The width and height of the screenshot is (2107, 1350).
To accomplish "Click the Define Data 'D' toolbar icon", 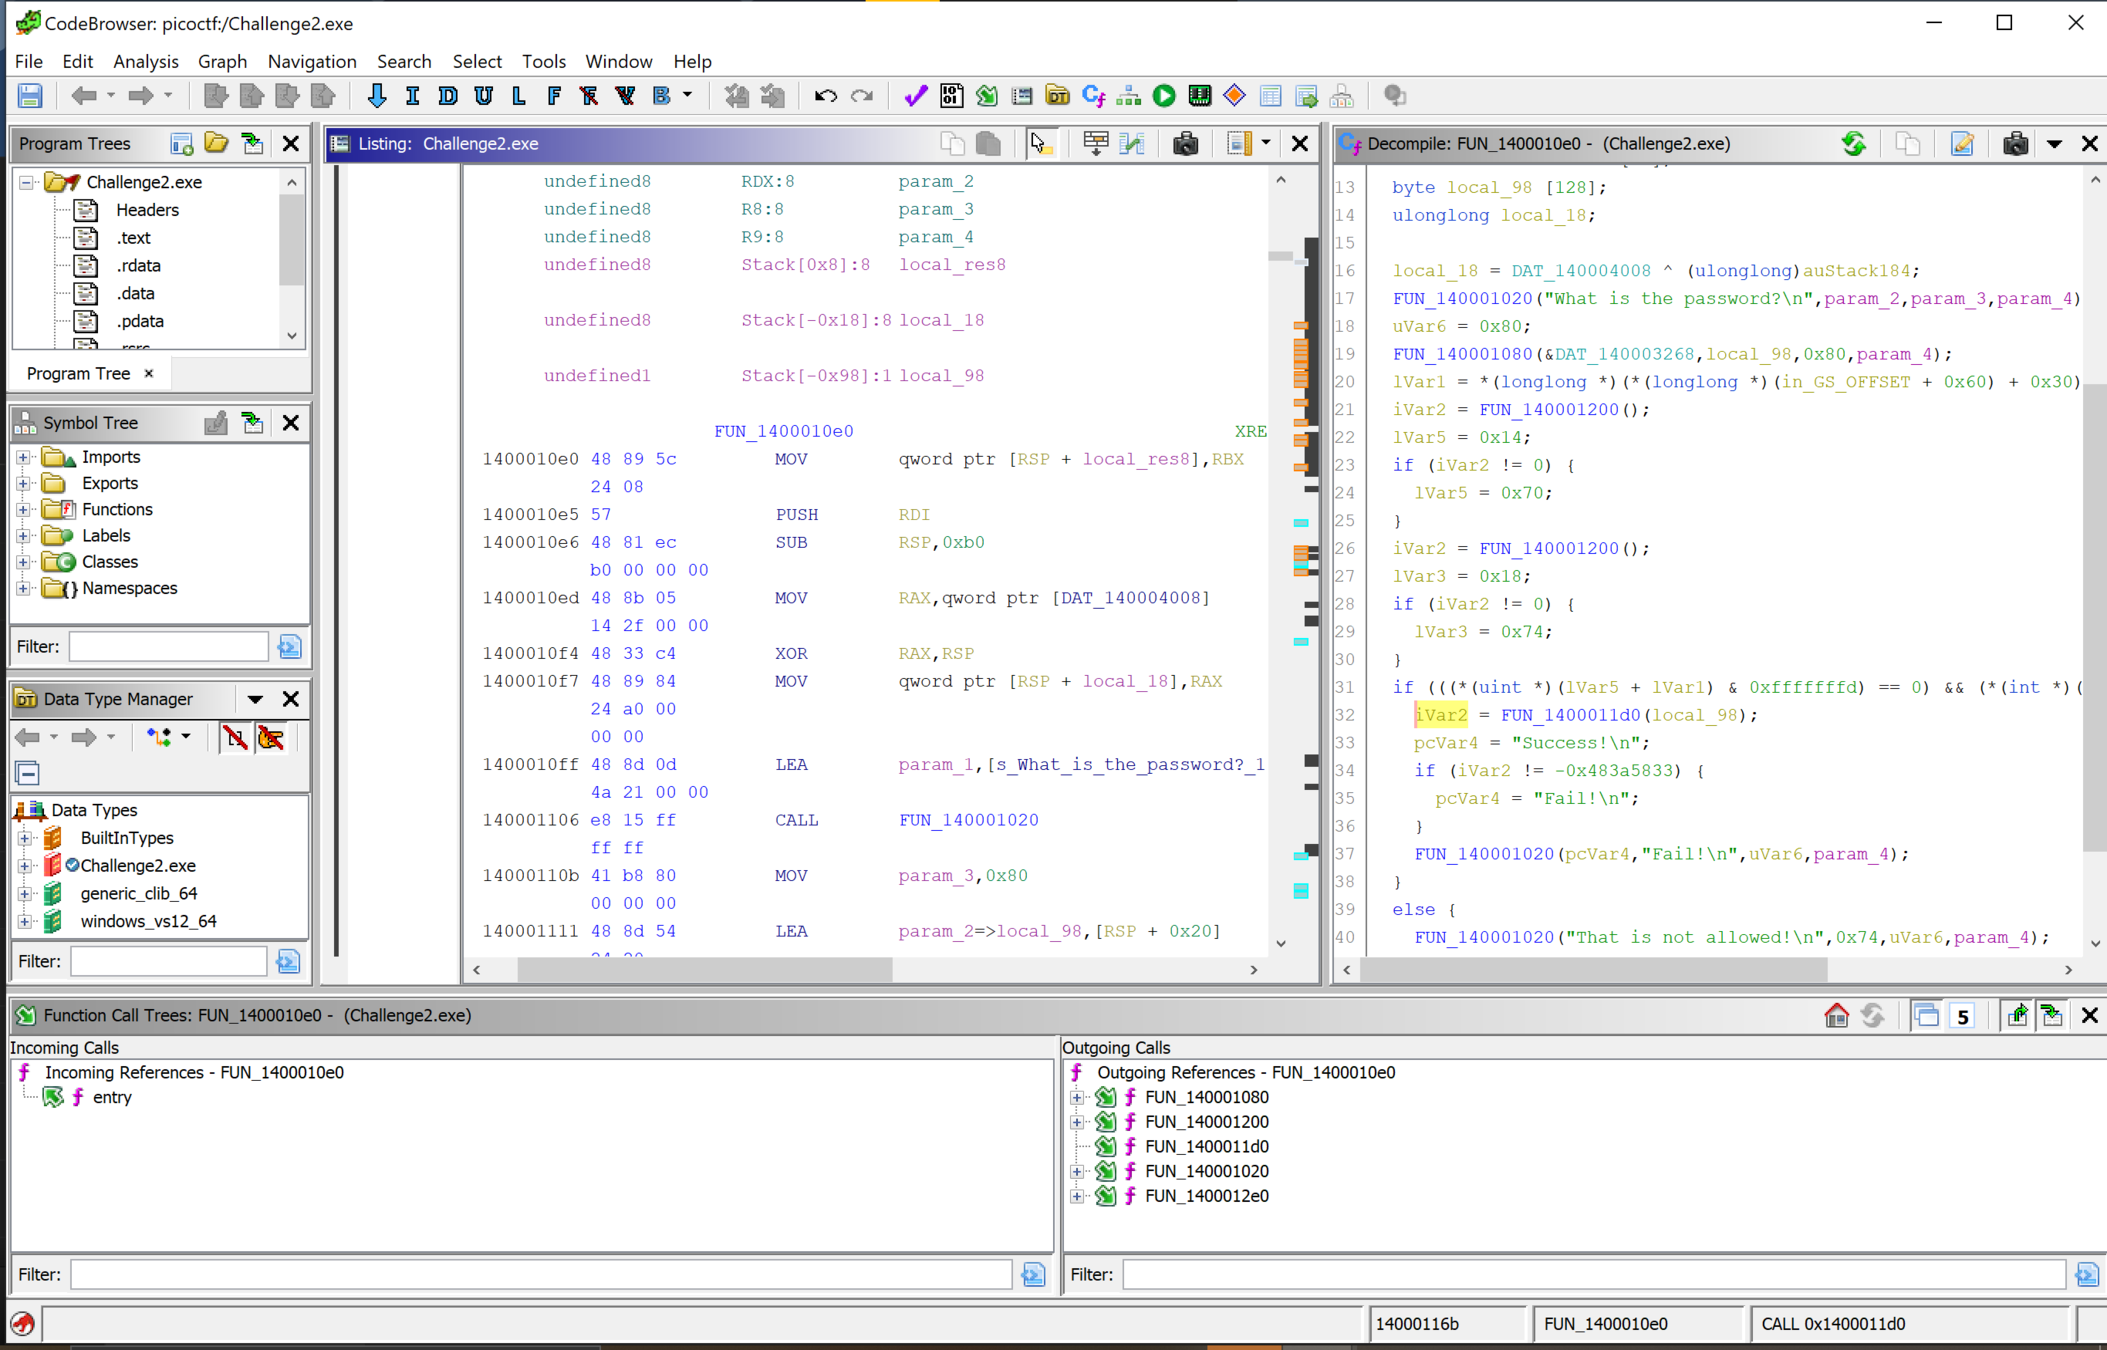I will click(x=447, y=96).
